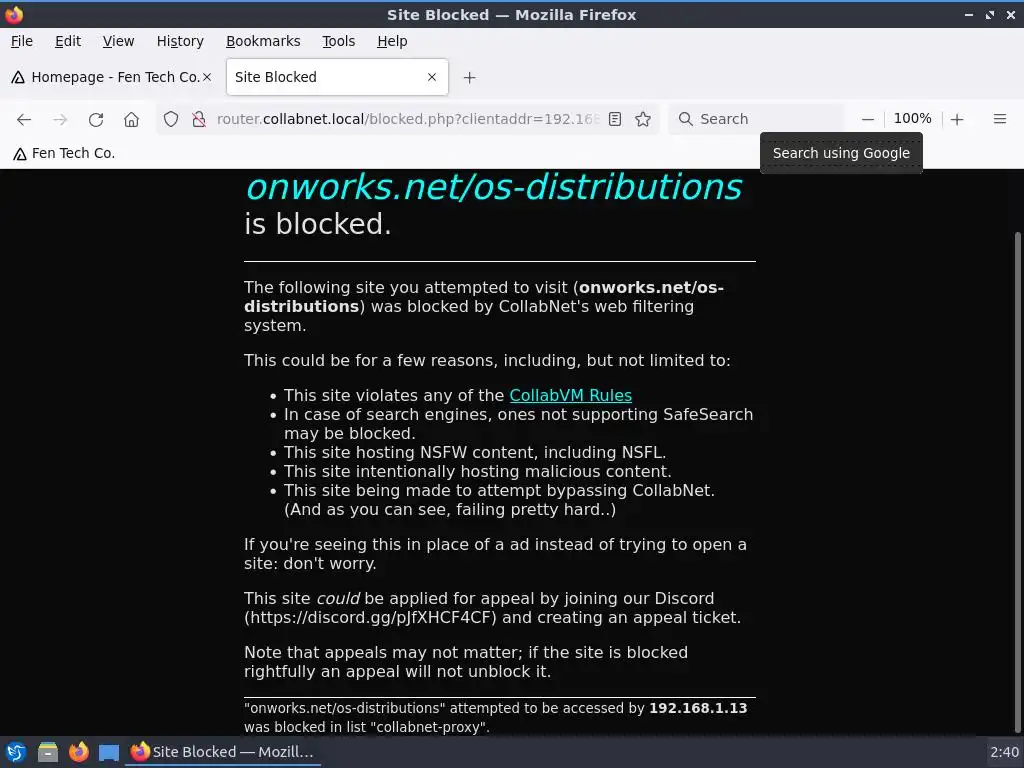Click the address bar URL field
Viewport: 1024px width, 768px height.
coord(408,120)
